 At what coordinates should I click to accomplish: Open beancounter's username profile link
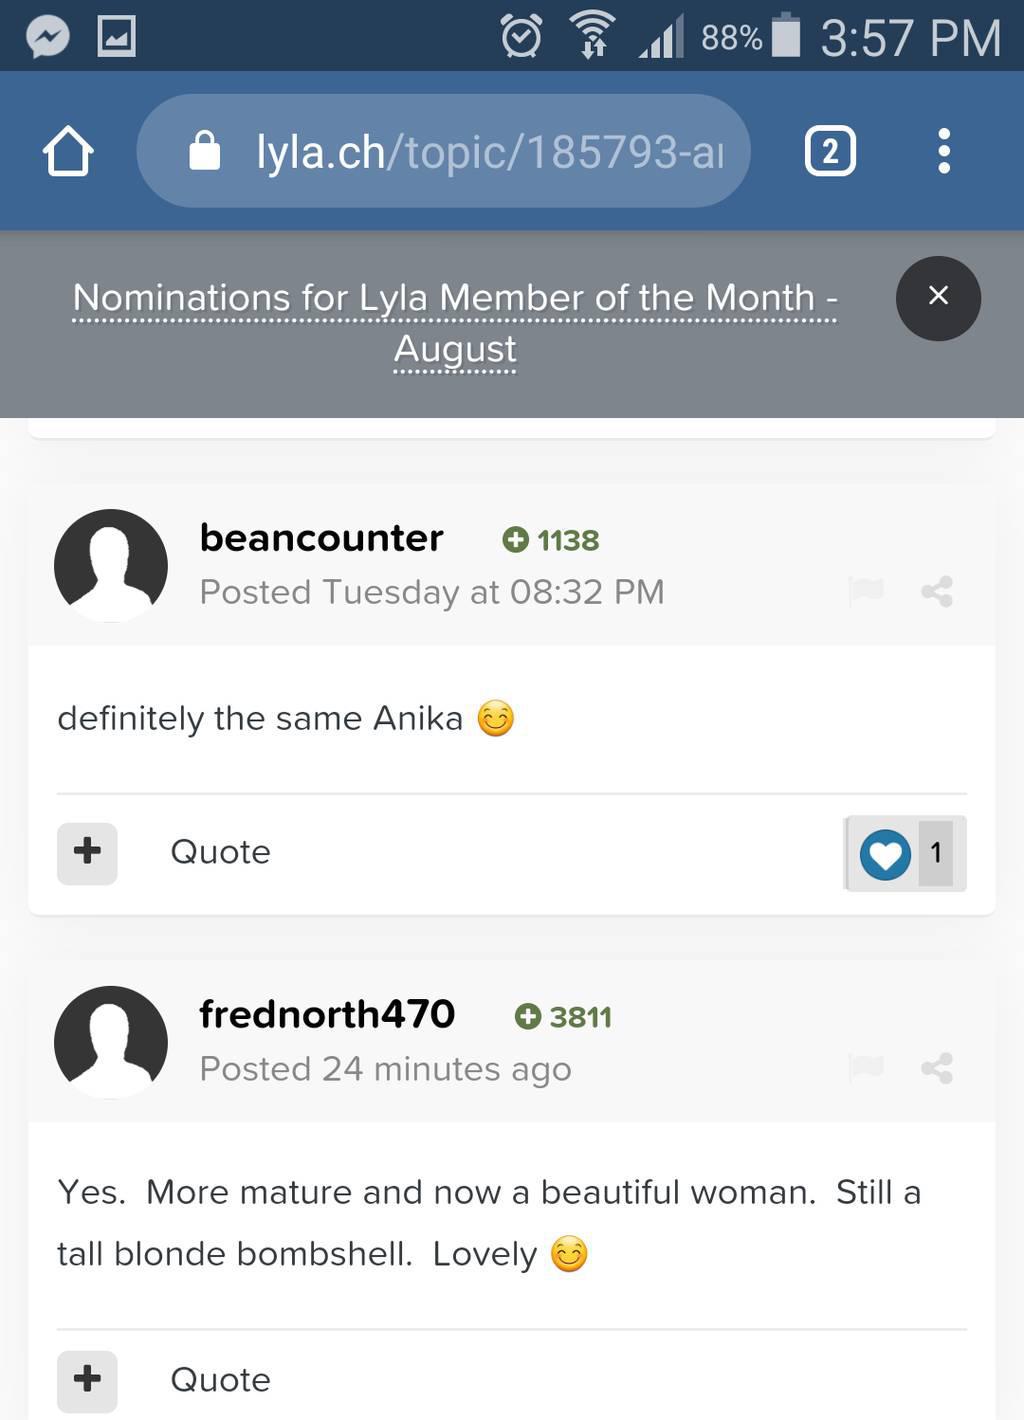click(321, 538)
